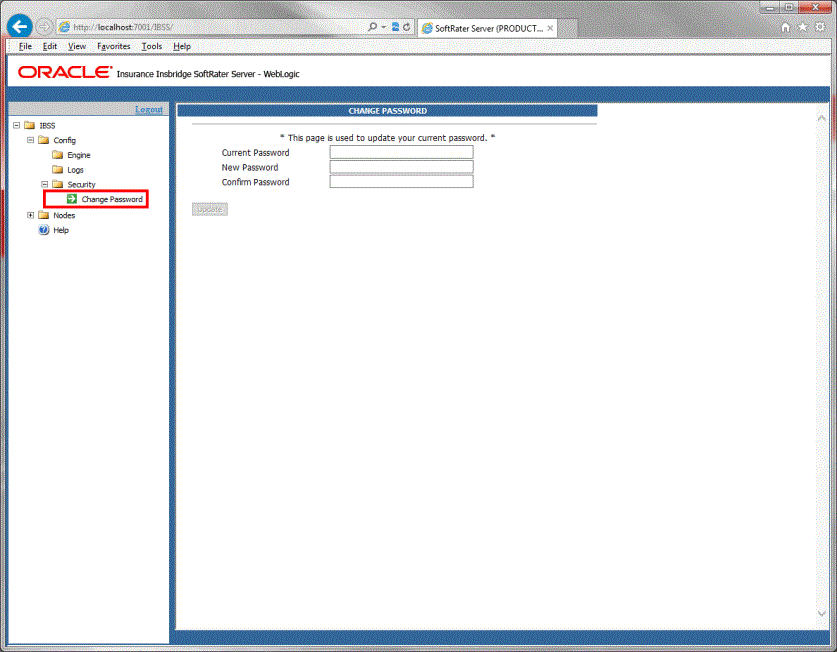The image size is (837, 652).
Task: Open the Edit menu
Action: point(50,46)
